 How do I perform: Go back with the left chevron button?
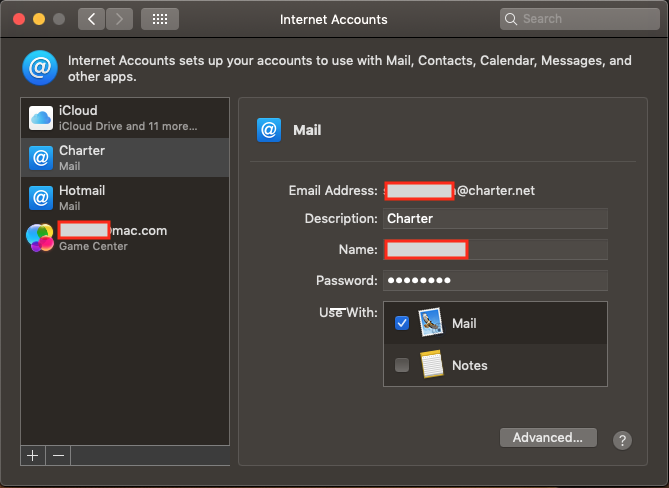point(91,19)
